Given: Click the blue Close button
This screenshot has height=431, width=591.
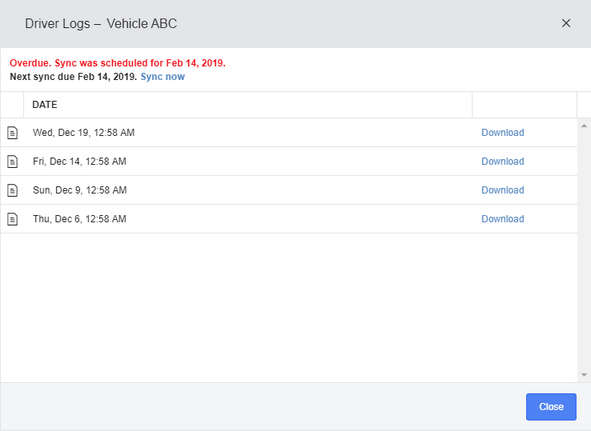Looking at the screenshot, I should (x=551, y=406).
